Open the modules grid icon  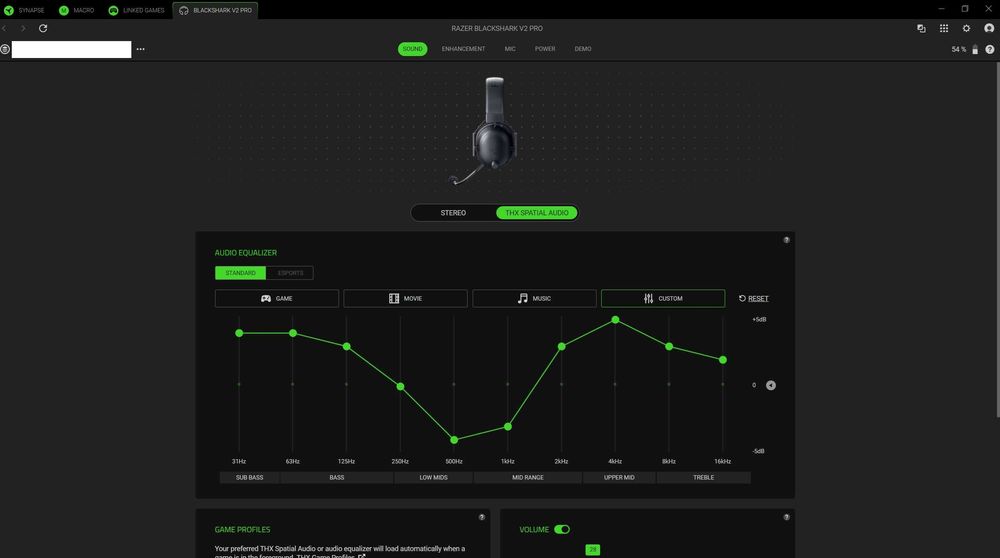tap(943, 28)
